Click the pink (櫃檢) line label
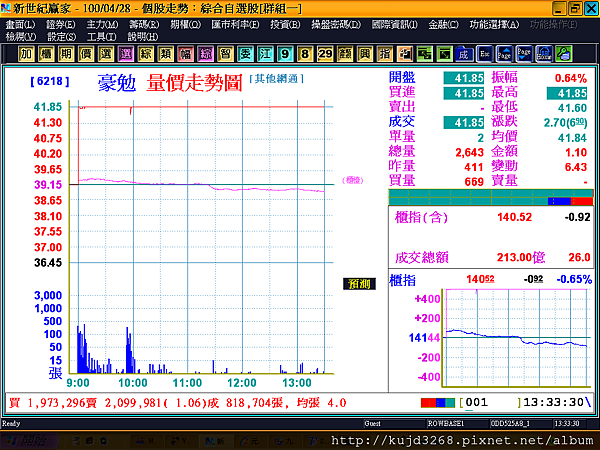The width and height of the screenshot is (600, 450). click(x=352, y=180)
